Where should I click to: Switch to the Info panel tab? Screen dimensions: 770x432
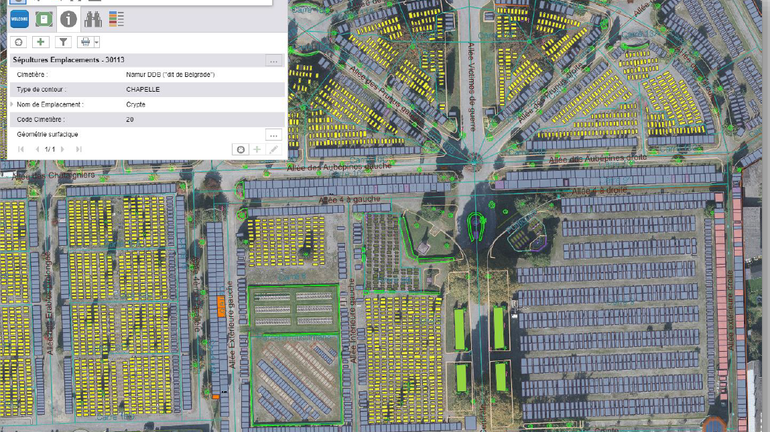tap(68, 19)
